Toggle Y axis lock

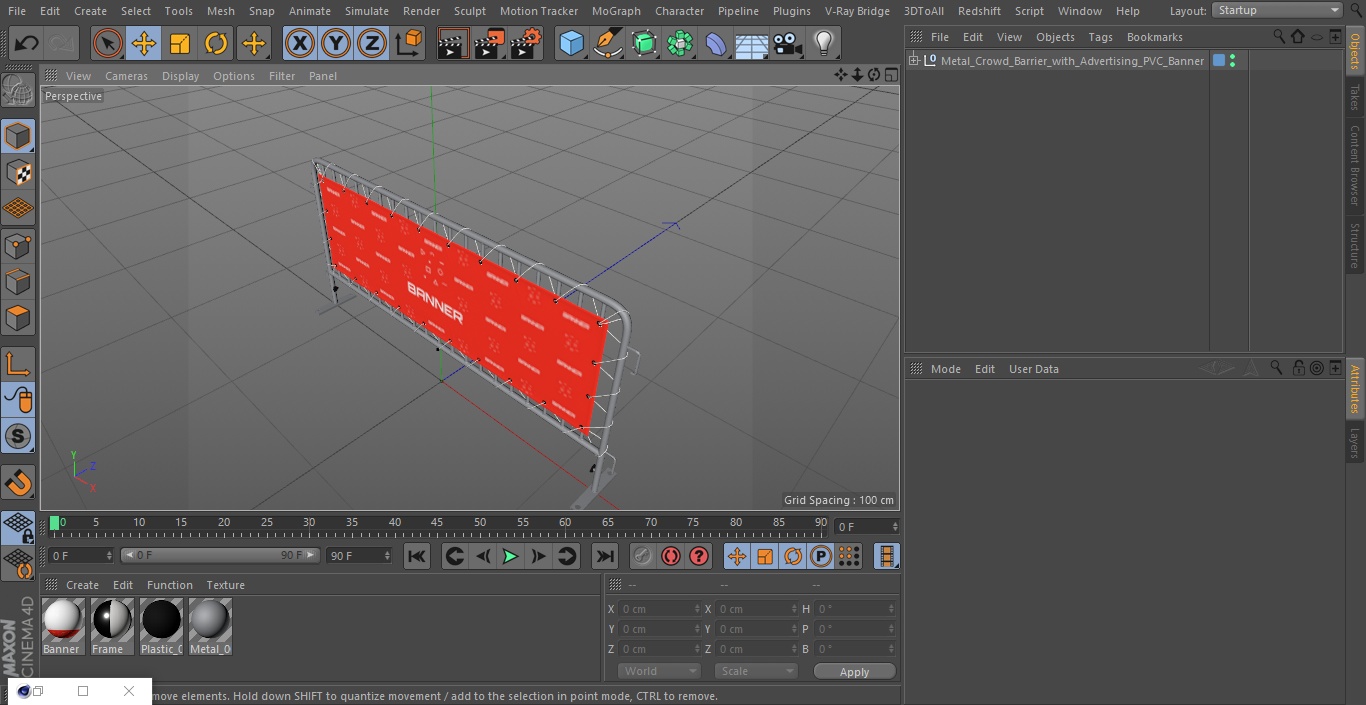[x=336, y=43]
